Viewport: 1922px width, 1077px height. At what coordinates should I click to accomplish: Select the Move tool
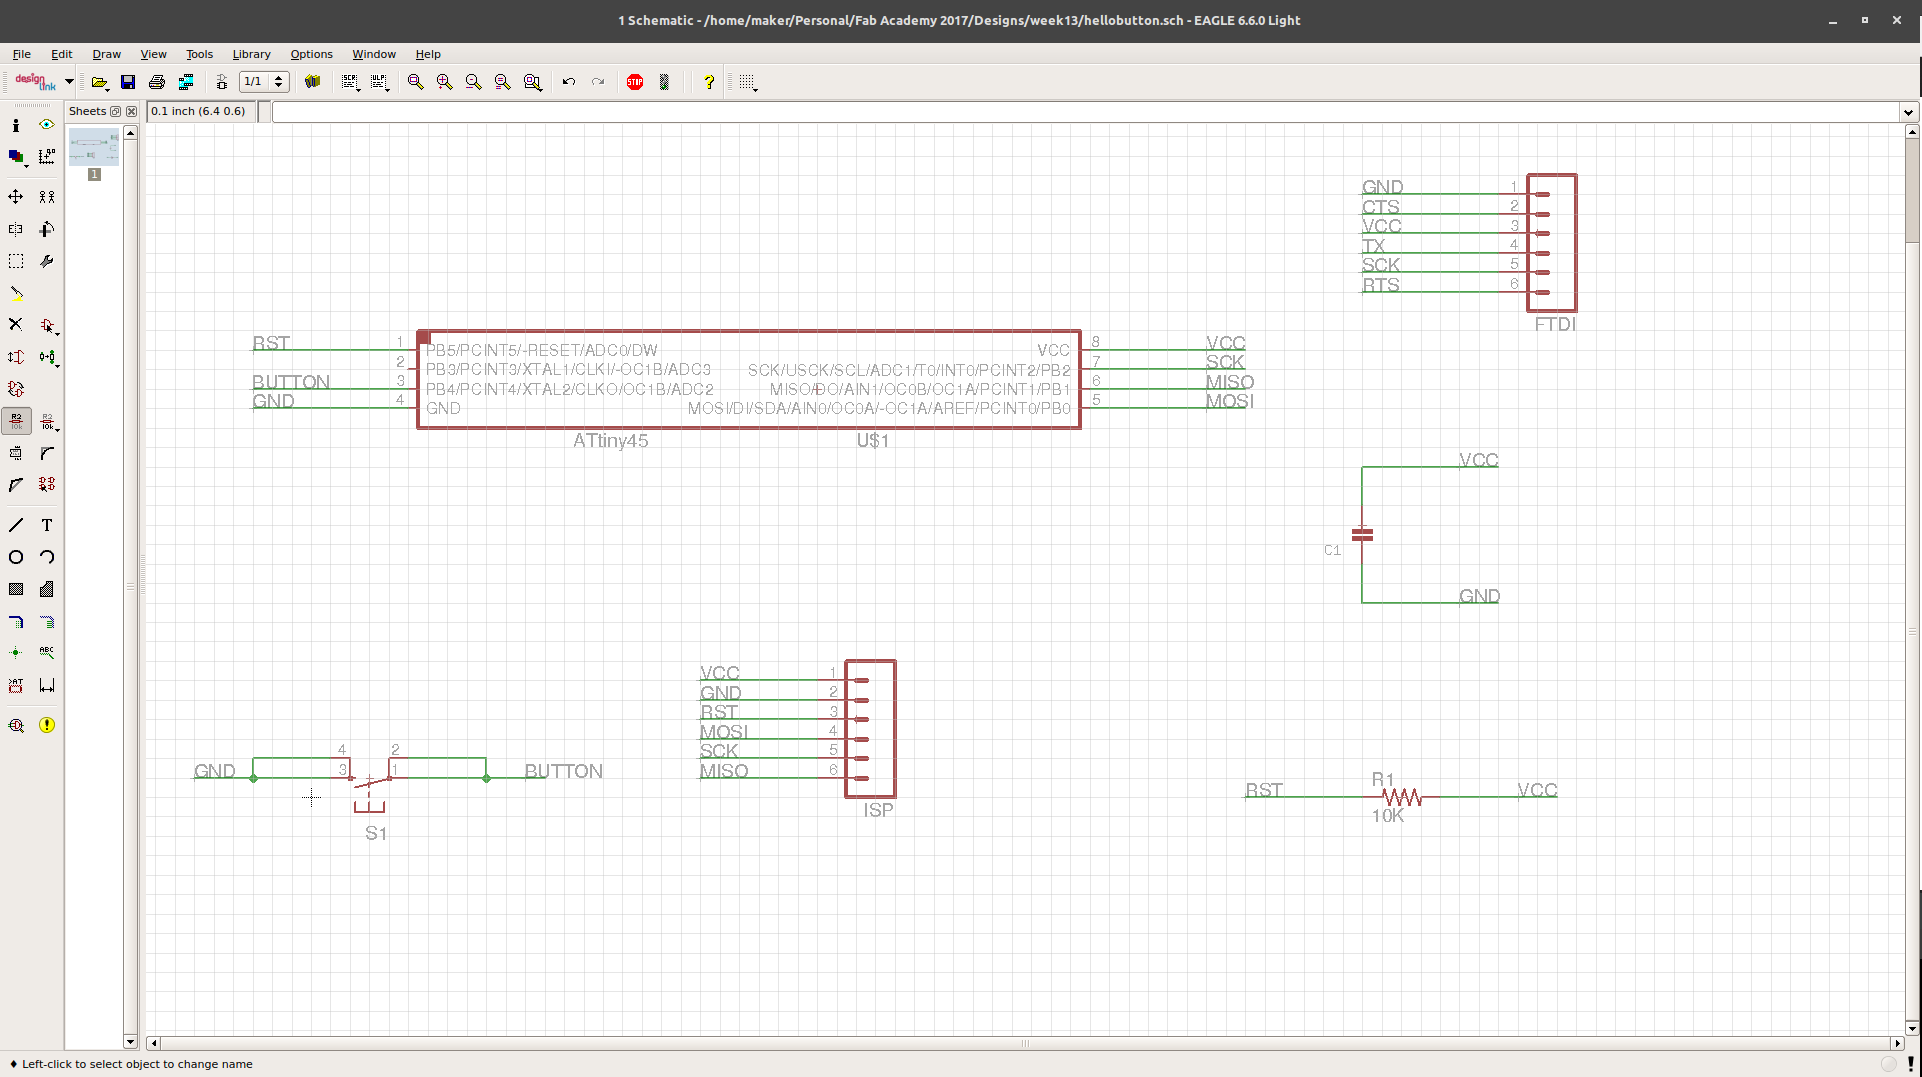point(16,197)
